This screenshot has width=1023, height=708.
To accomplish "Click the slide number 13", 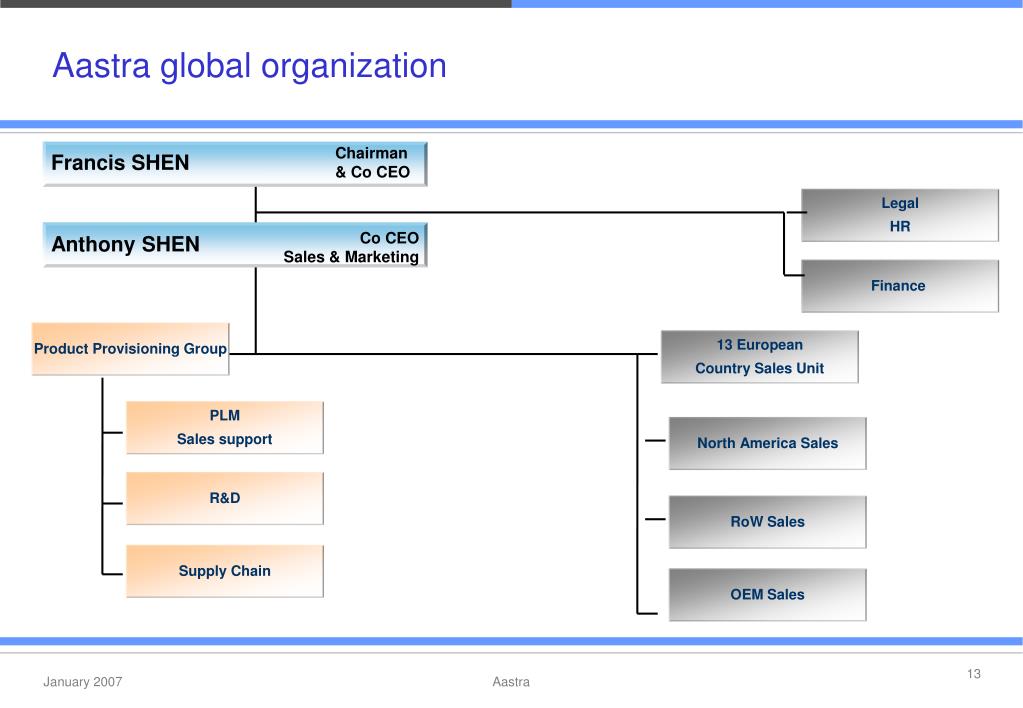I will pyautogui.click(x=974, y=673).
